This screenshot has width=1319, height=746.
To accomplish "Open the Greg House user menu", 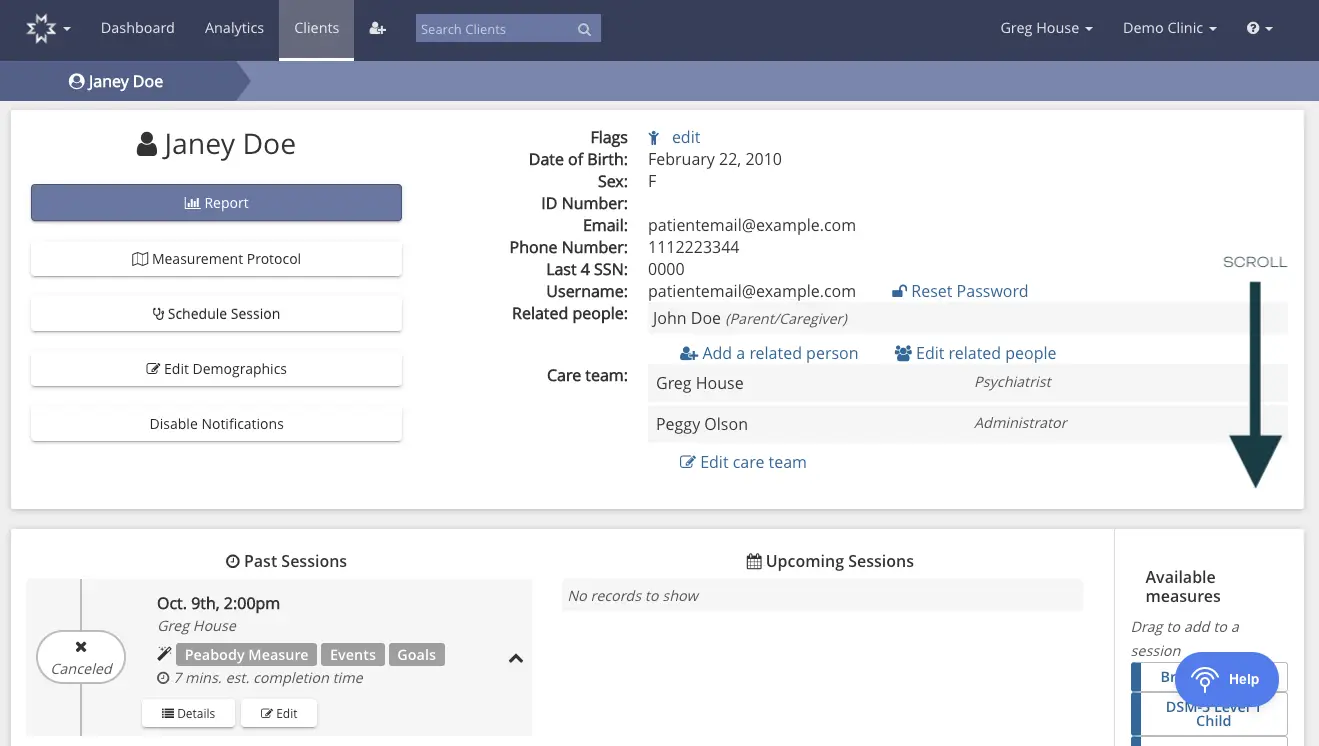I will pos(1045,28).
